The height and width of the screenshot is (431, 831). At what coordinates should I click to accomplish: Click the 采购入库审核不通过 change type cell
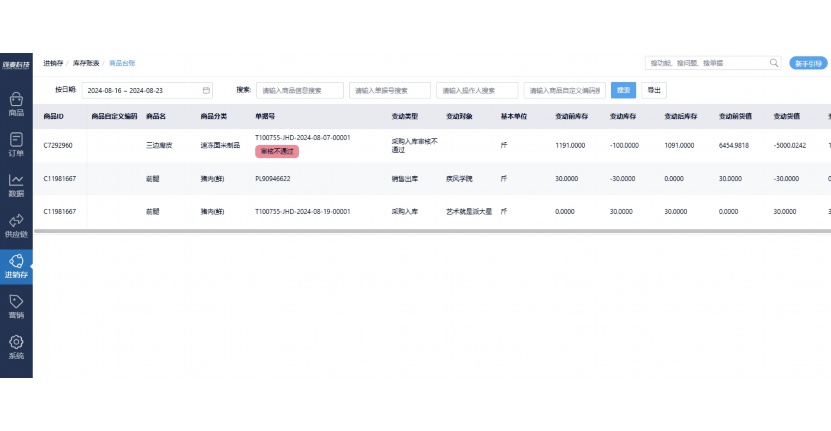414,146
